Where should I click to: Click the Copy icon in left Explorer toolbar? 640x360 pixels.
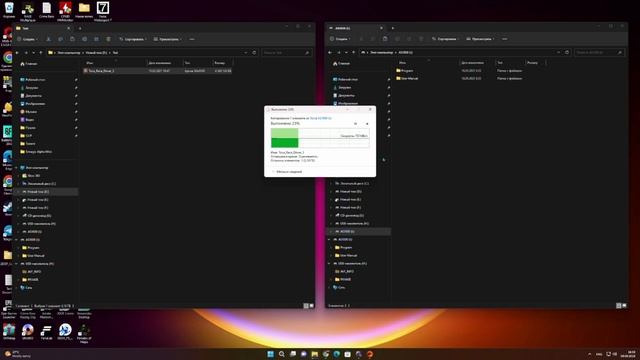[60, 39]
